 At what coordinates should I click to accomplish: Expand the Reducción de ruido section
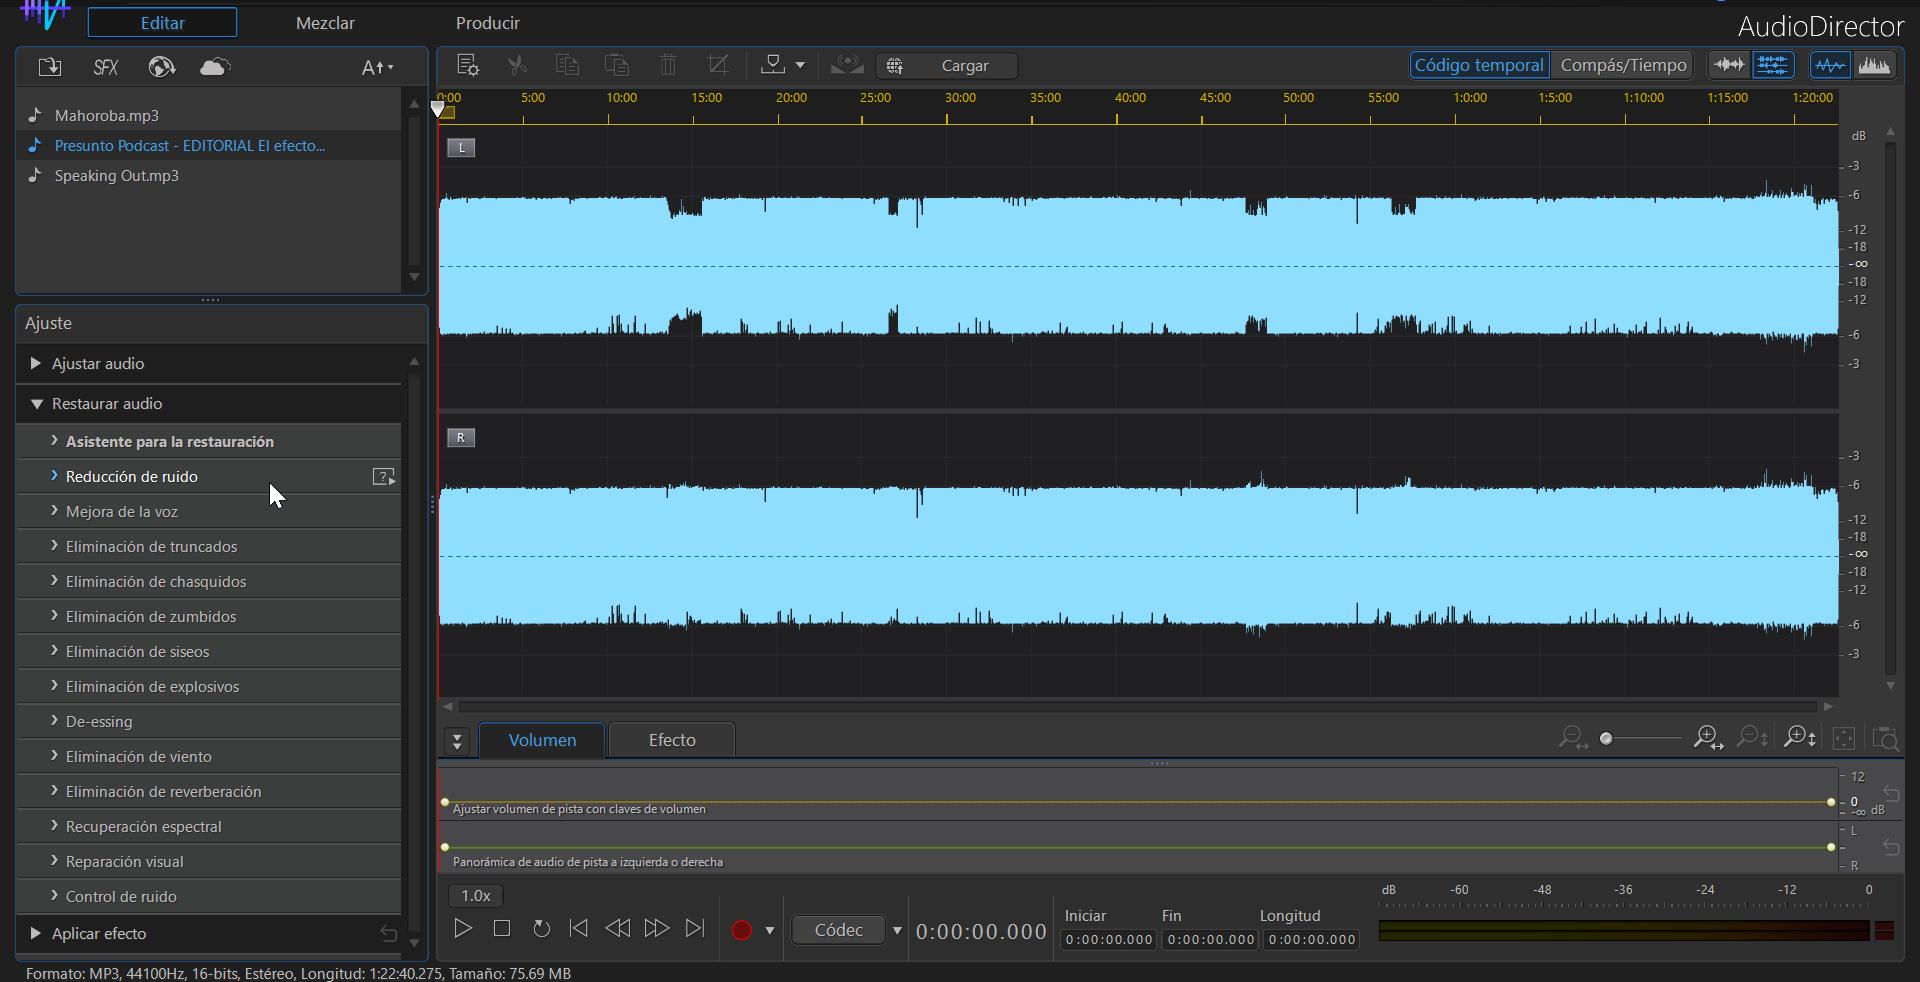pos(131,477)
